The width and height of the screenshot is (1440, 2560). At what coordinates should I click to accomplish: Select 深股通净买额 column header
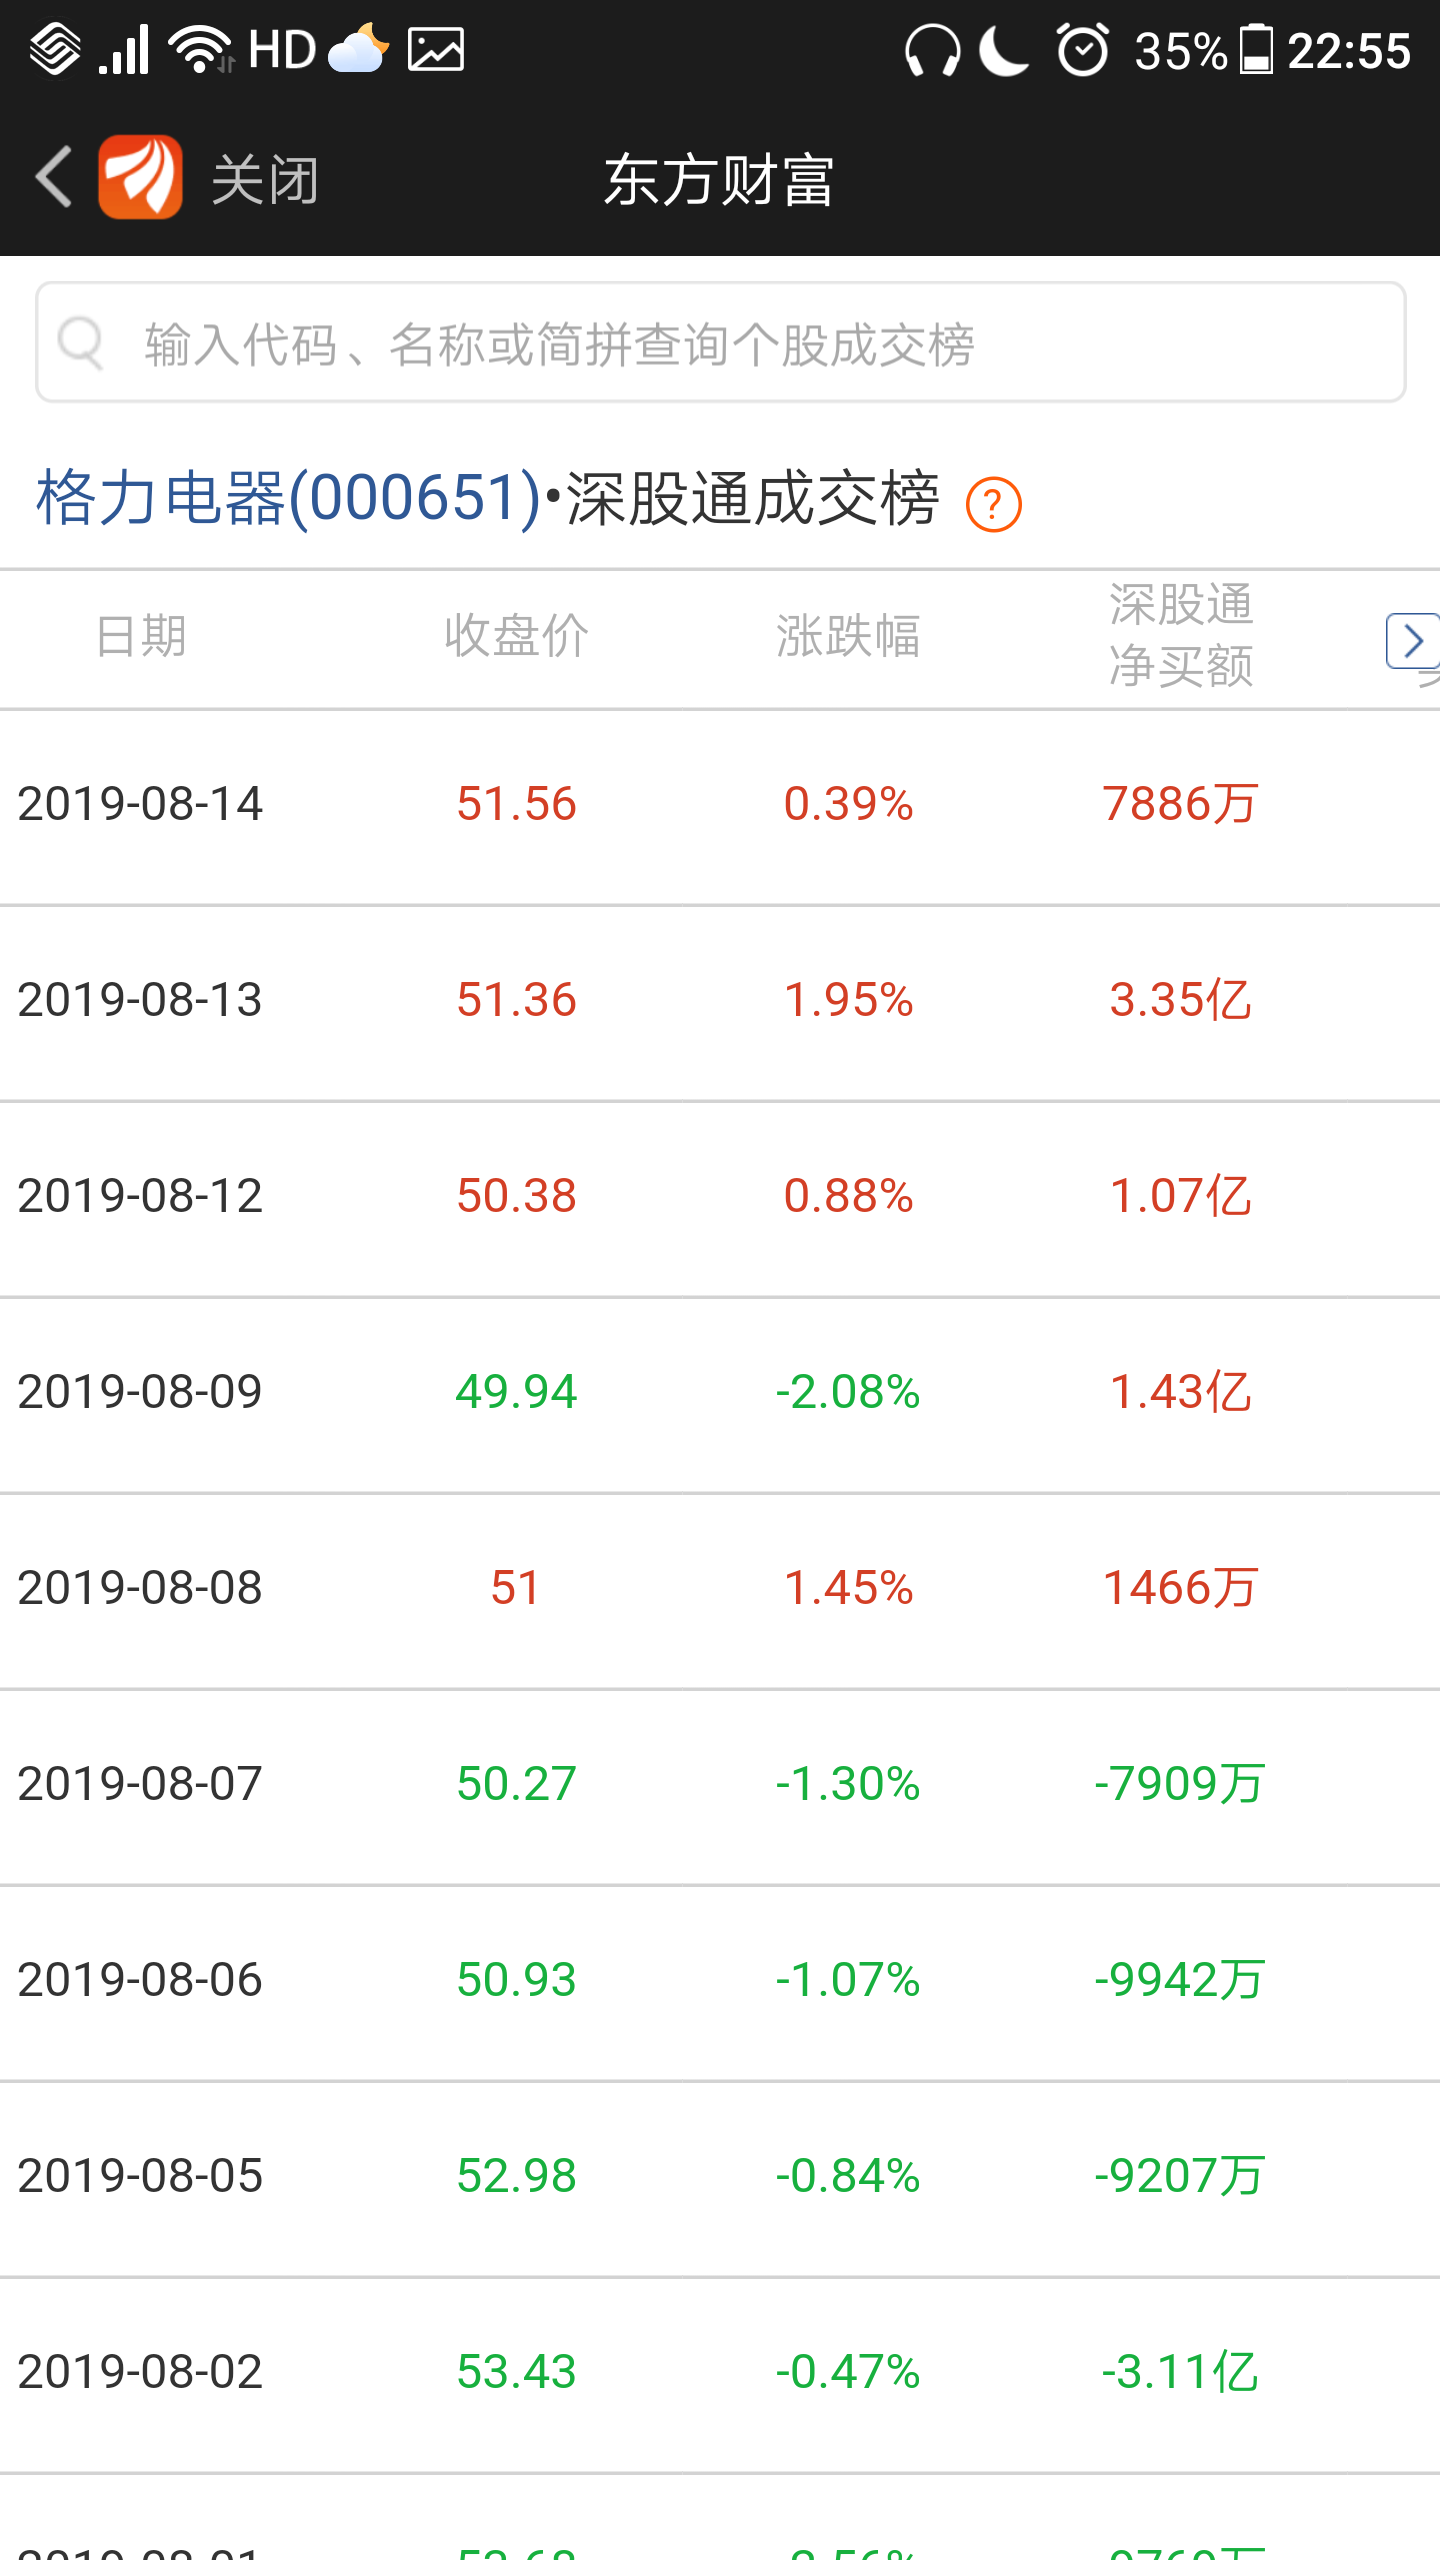click(x=1181, y=636)
